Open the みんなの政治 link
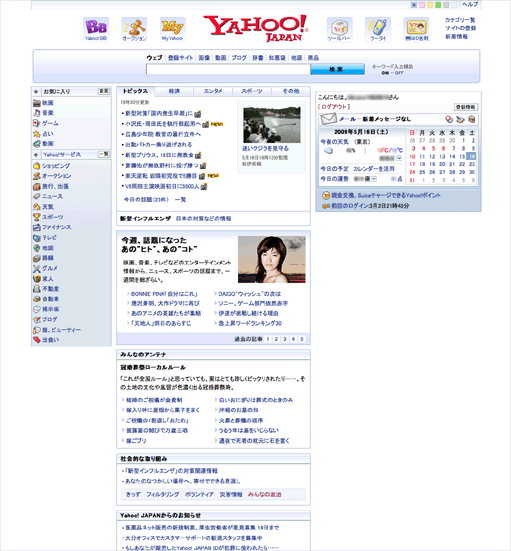Viewport: 511px width, 551px height. point(264,494)
